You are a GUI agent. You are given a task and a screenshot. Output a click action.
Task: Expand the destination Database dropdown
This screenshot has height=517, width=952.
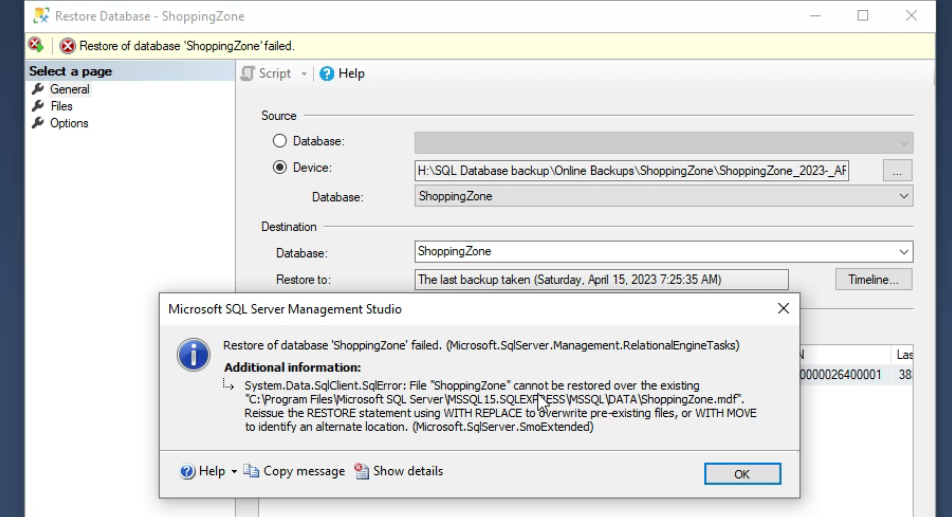(903, 251)
